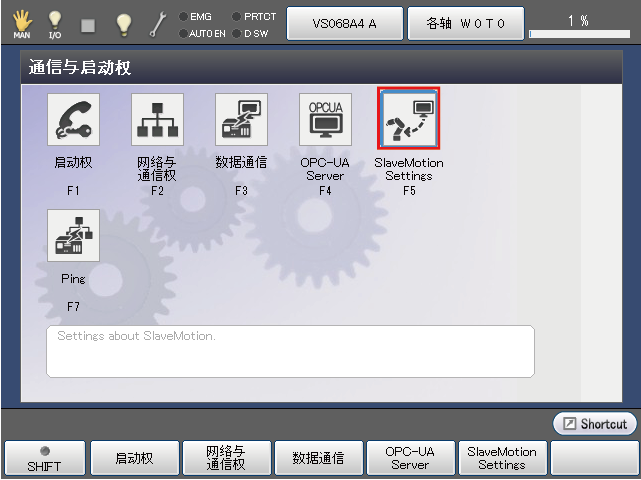
Task: Click the light bulb icon beside the wrench
Action: pos(123,23)
